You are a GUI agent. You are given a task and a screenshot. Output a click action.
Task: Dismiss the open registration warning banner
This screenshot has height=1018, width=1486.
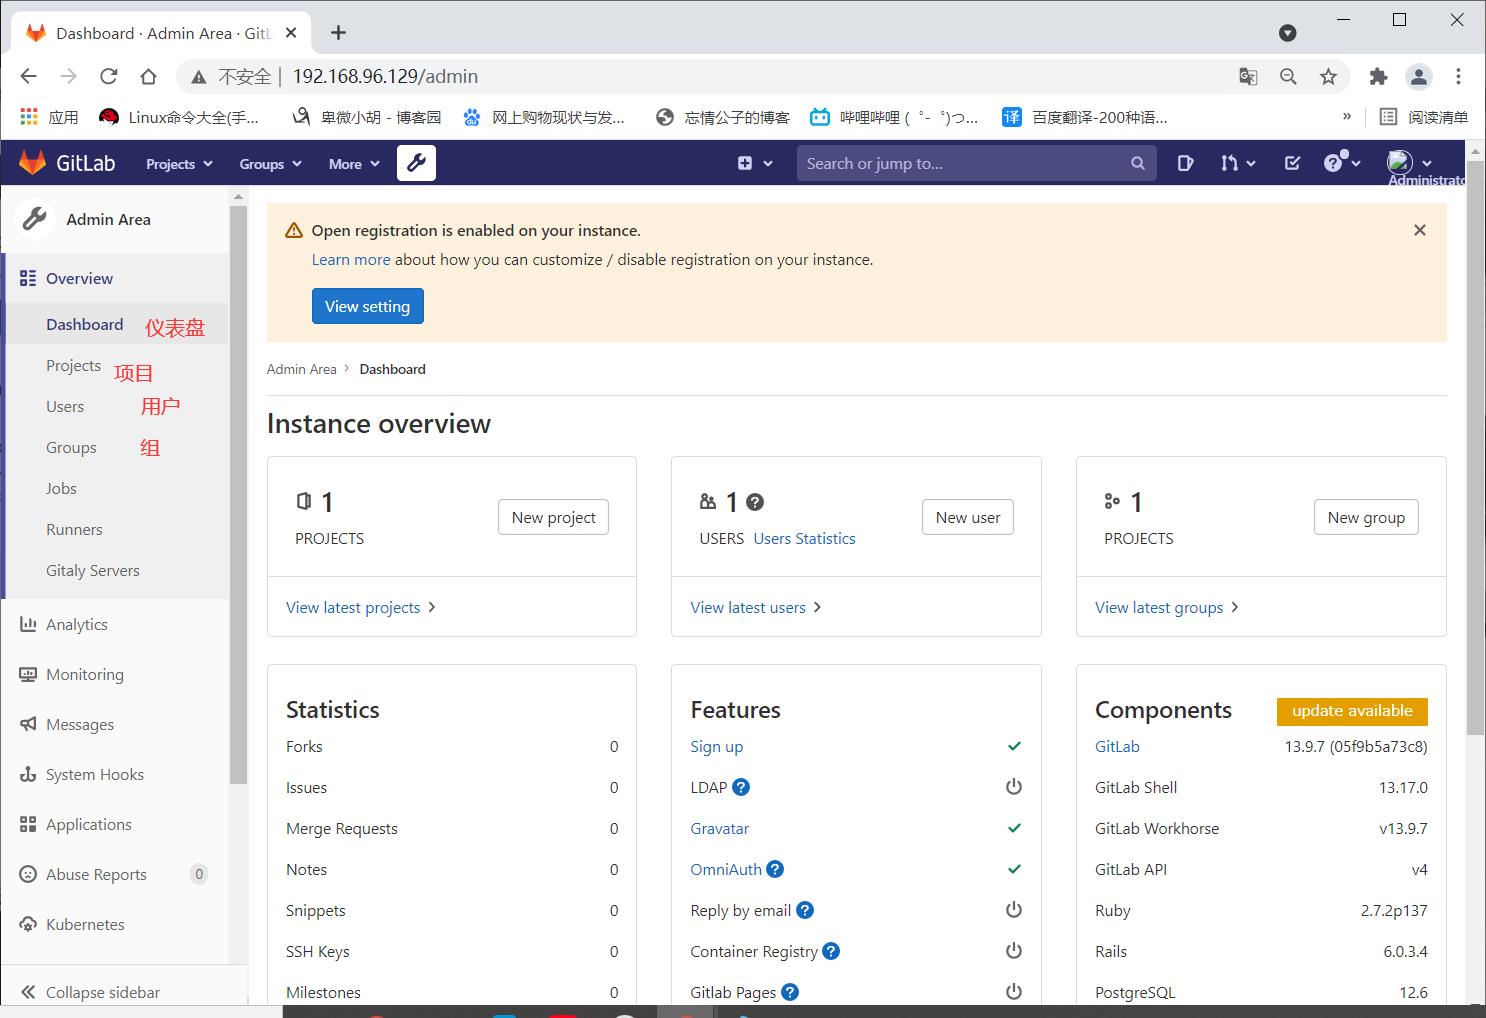pos(1419,230)
